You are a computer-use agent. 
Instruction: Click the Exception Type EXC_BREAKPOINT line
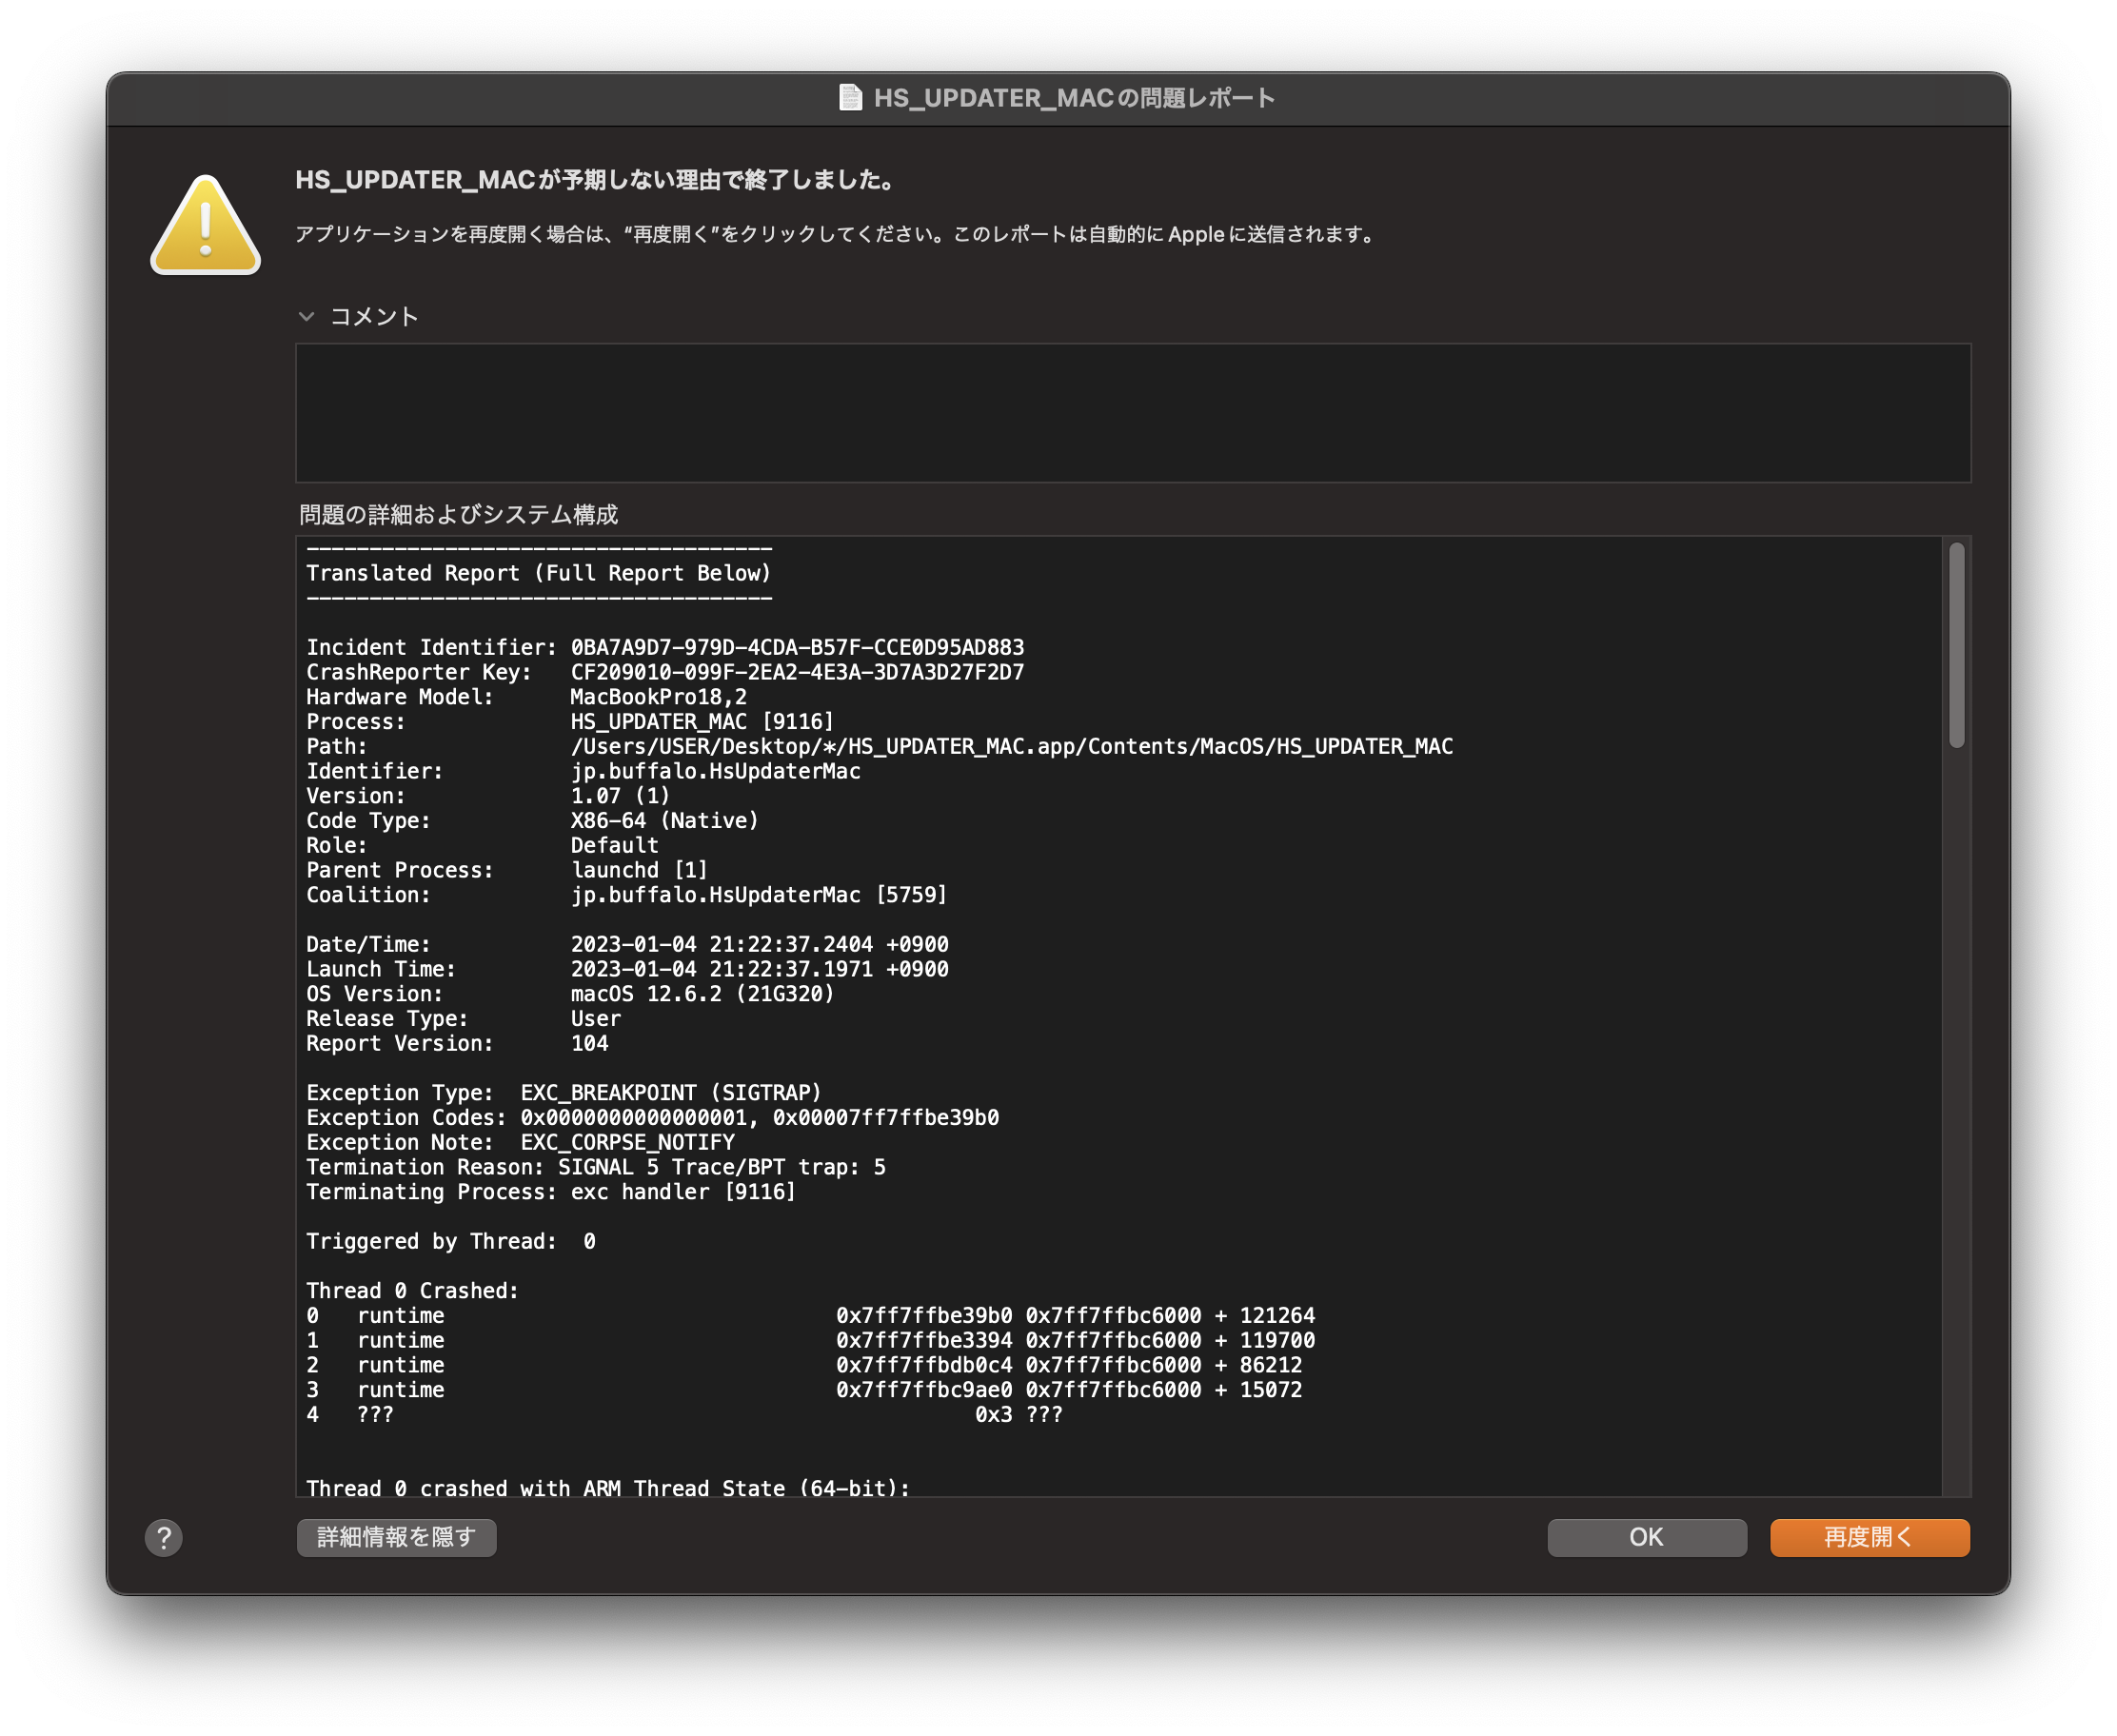(563, 1092)
